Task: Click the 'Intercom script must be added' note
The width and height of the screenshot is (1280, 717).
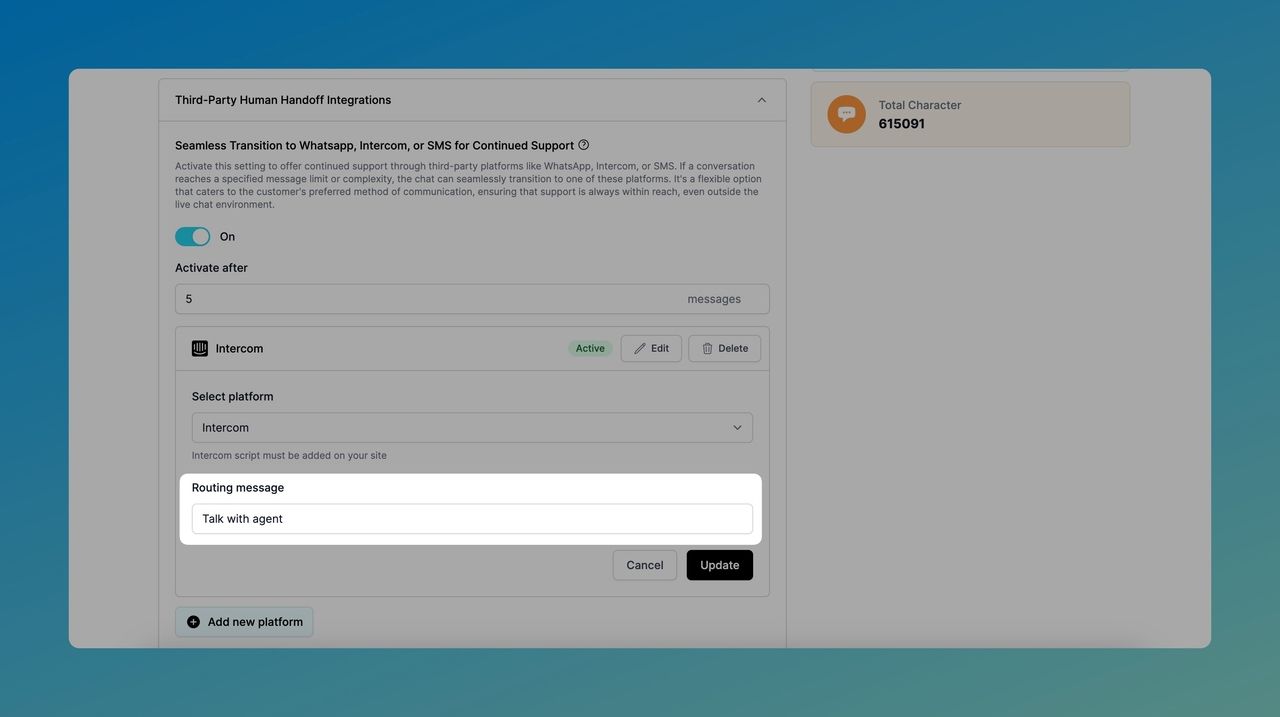Action: pos(289,455)
